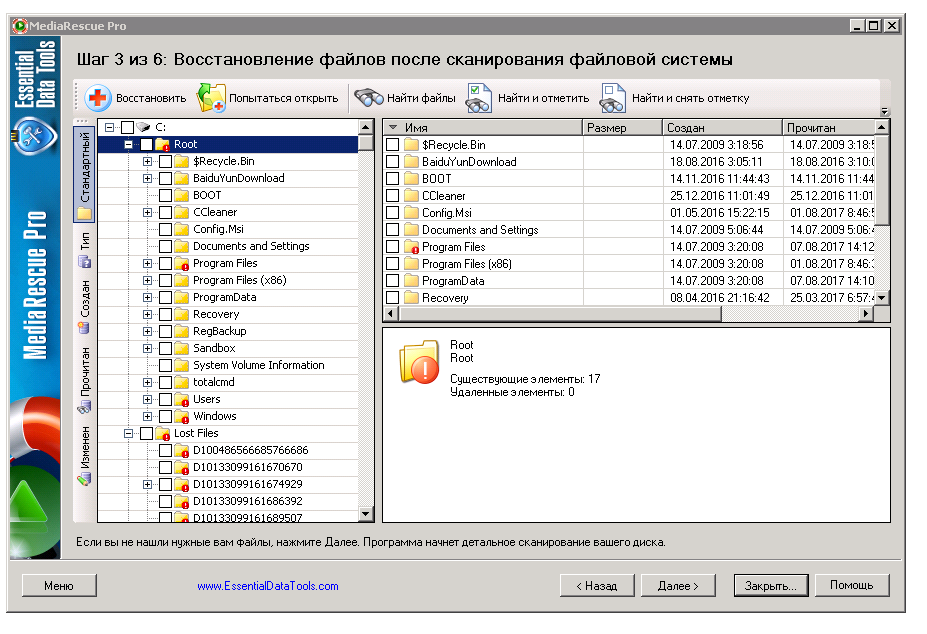Switch to the Изменен view tab

pyautogui.click(x=85, y=455)
